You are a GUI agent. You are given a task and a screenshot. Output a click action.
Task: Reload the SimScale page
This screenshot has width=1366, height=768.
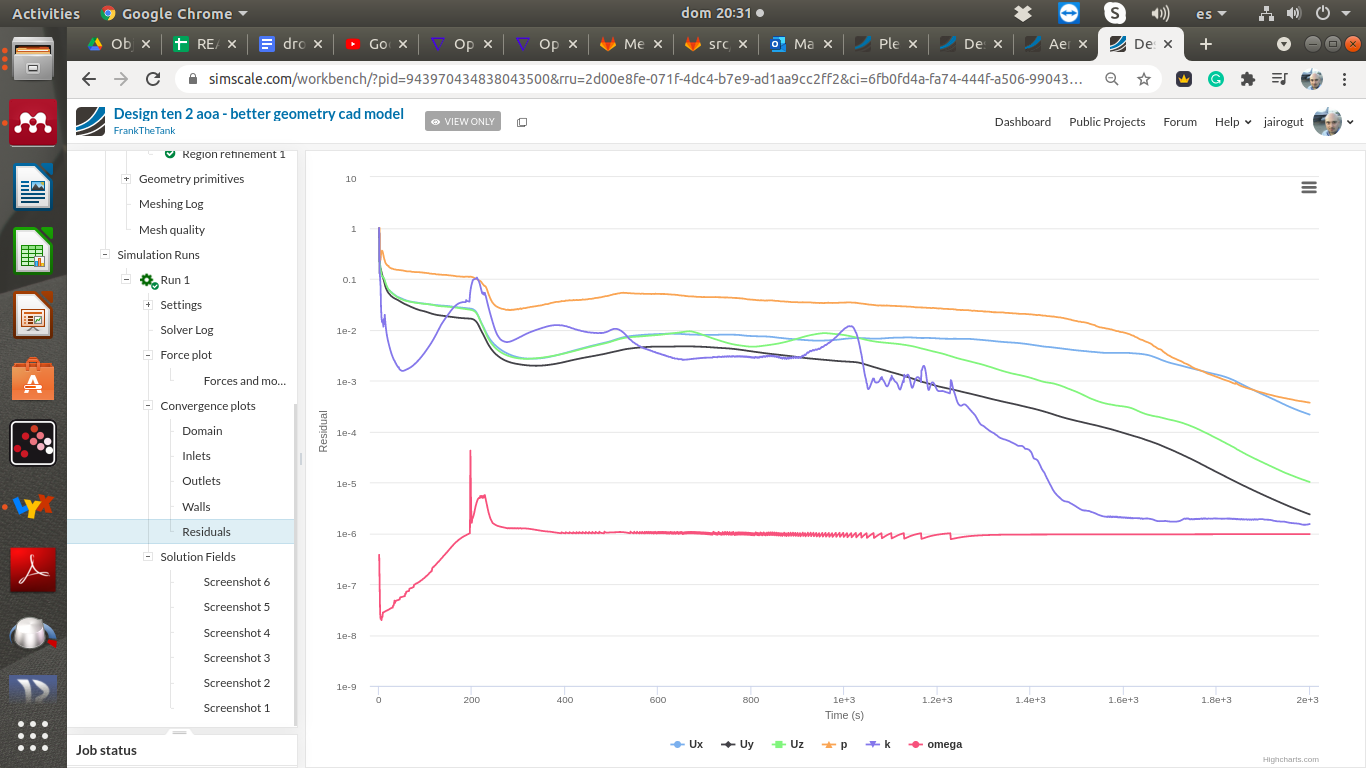[153, 79]
